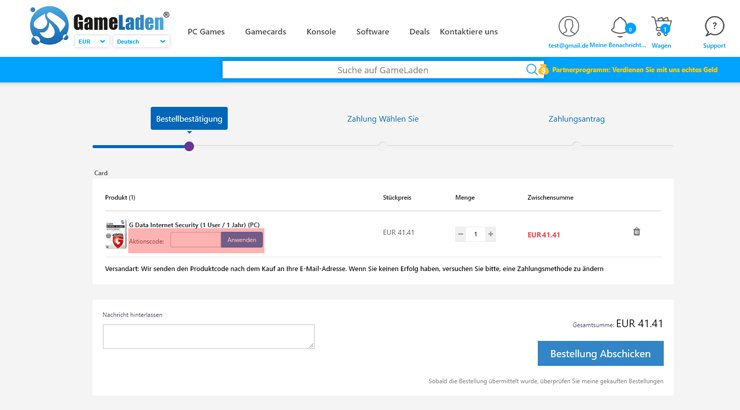Viewport: 740px width, 410px height.
Task: Click the red Zwischensumme EUR41.41 value
Action: [544, 235]
